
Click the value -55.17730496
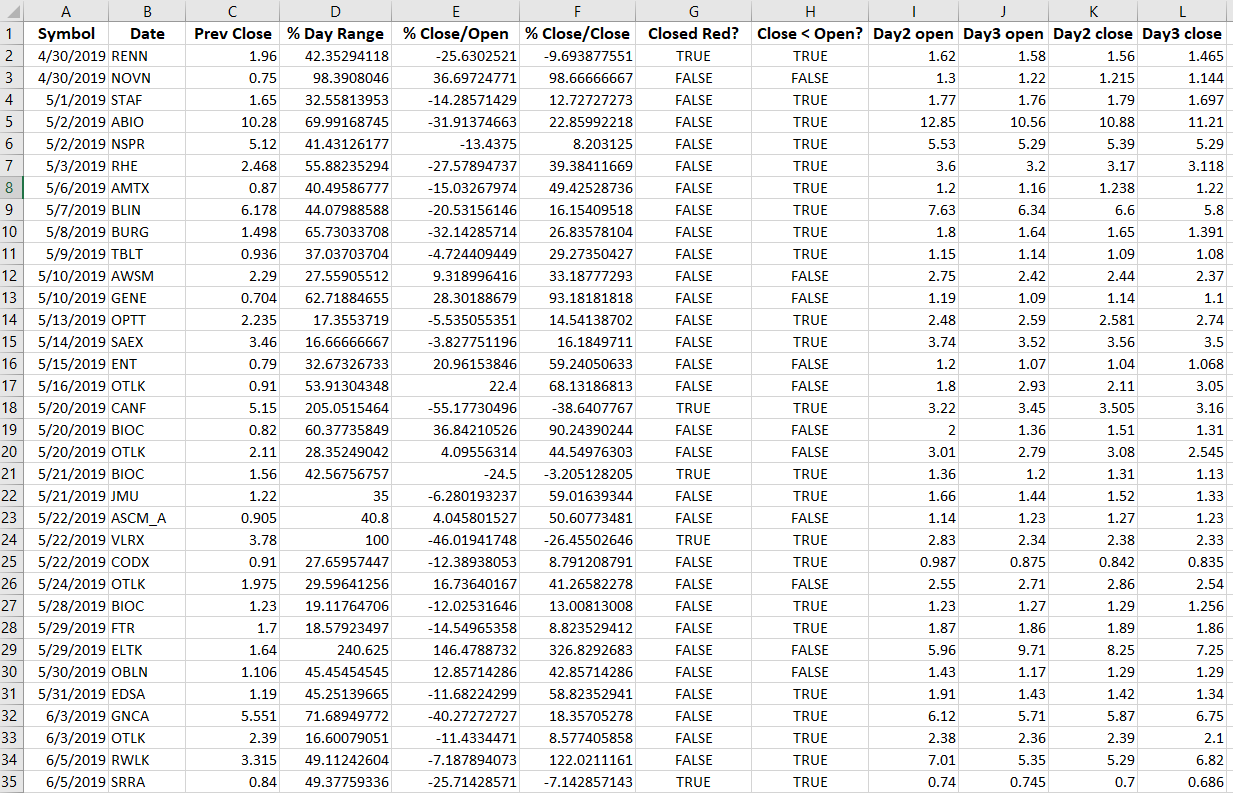[455, 408]
